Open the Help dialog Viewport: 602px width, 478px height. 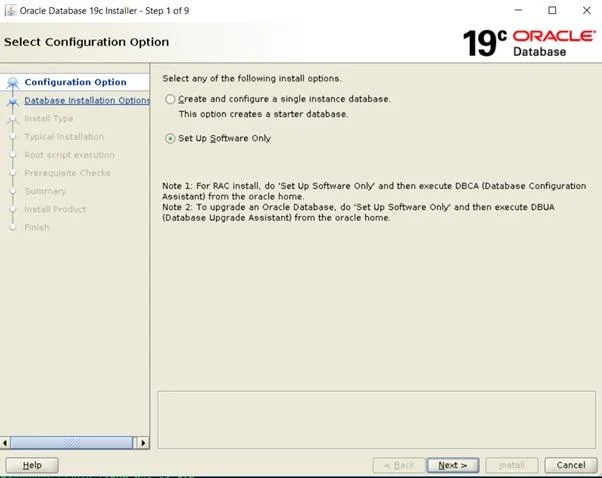click(32, 465)
